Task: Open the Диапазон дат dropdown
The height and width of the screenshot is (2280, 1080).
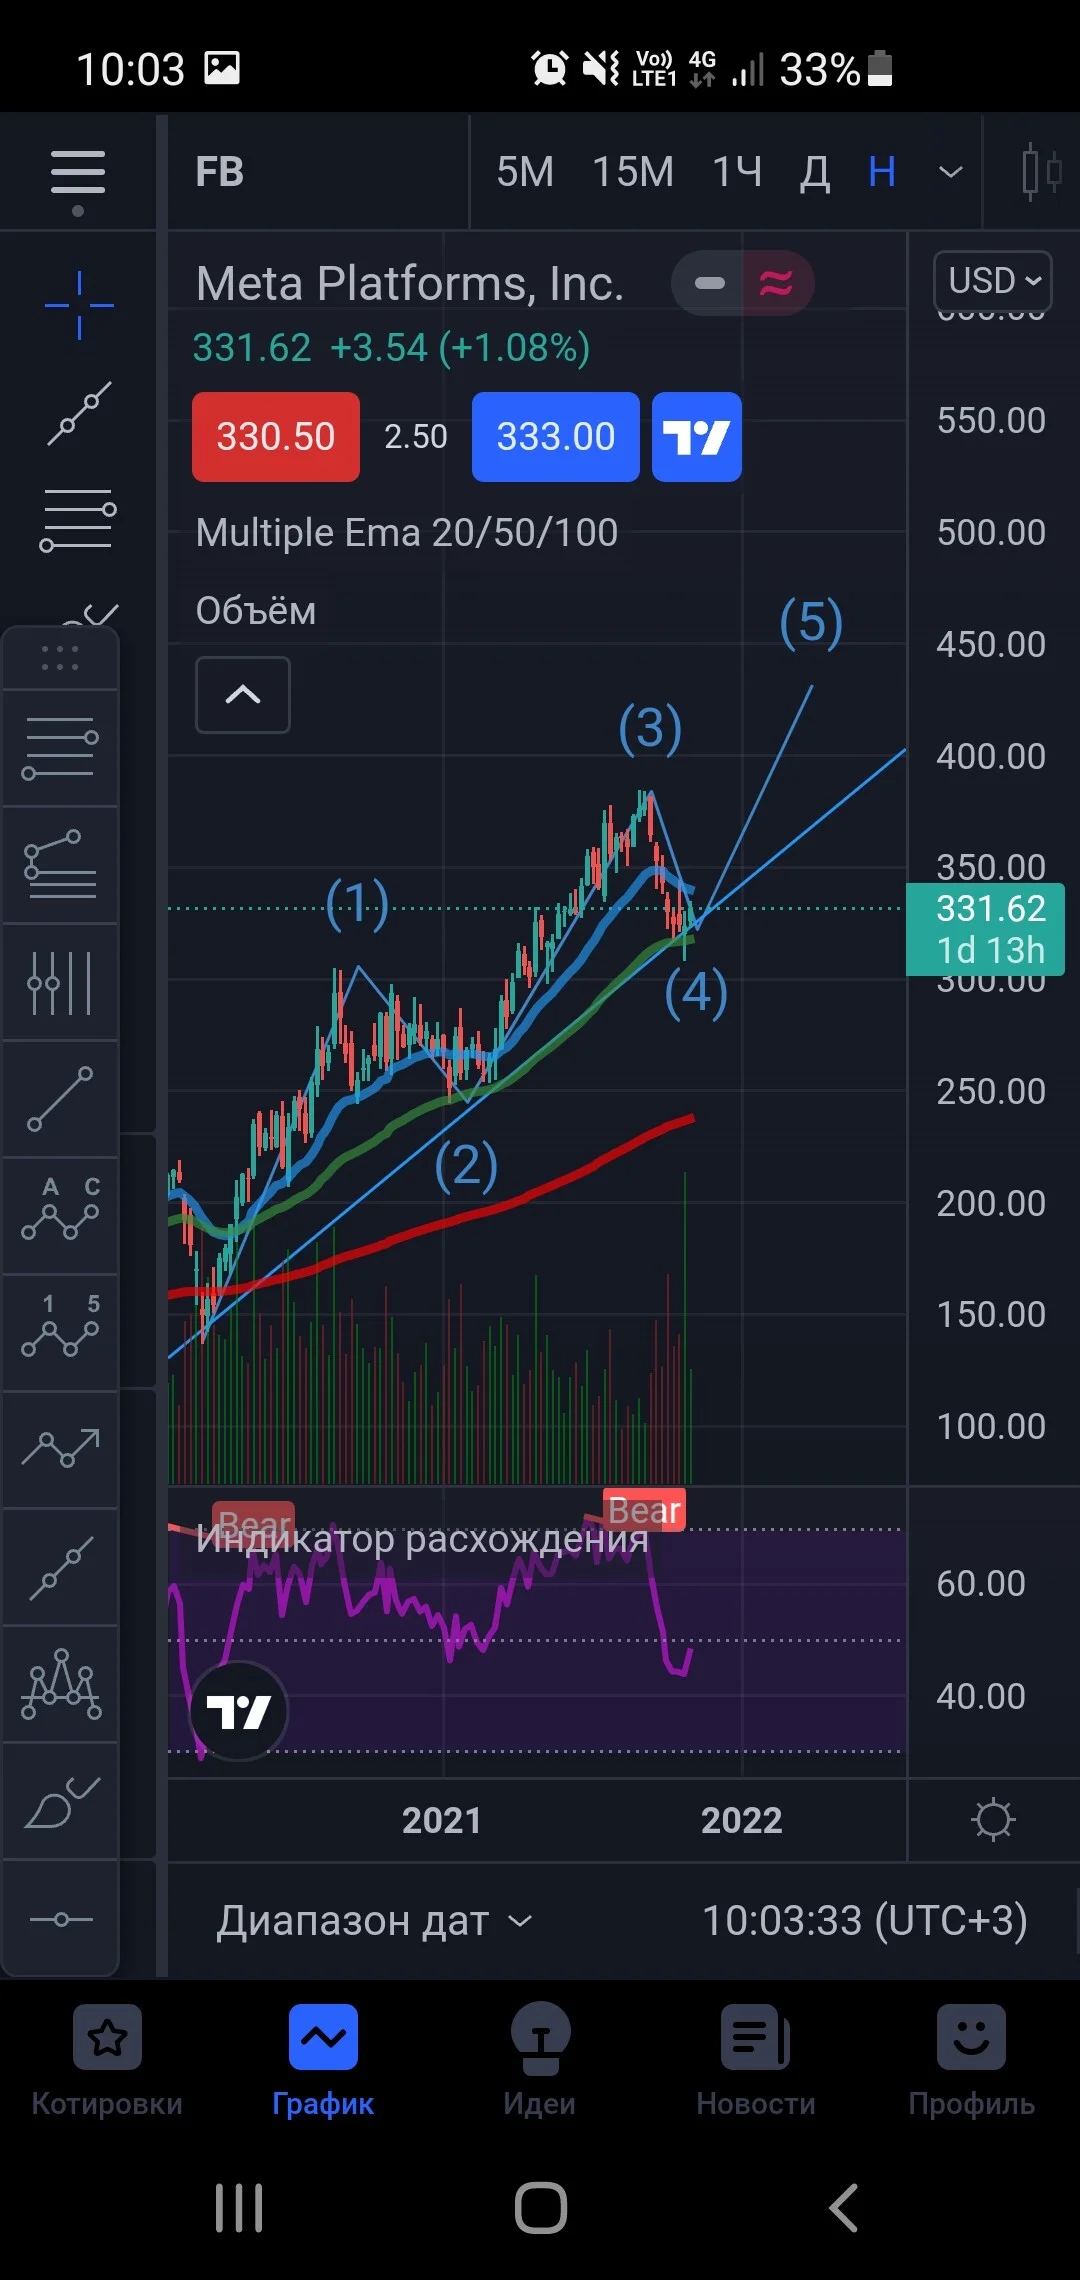Action: 374,1921
